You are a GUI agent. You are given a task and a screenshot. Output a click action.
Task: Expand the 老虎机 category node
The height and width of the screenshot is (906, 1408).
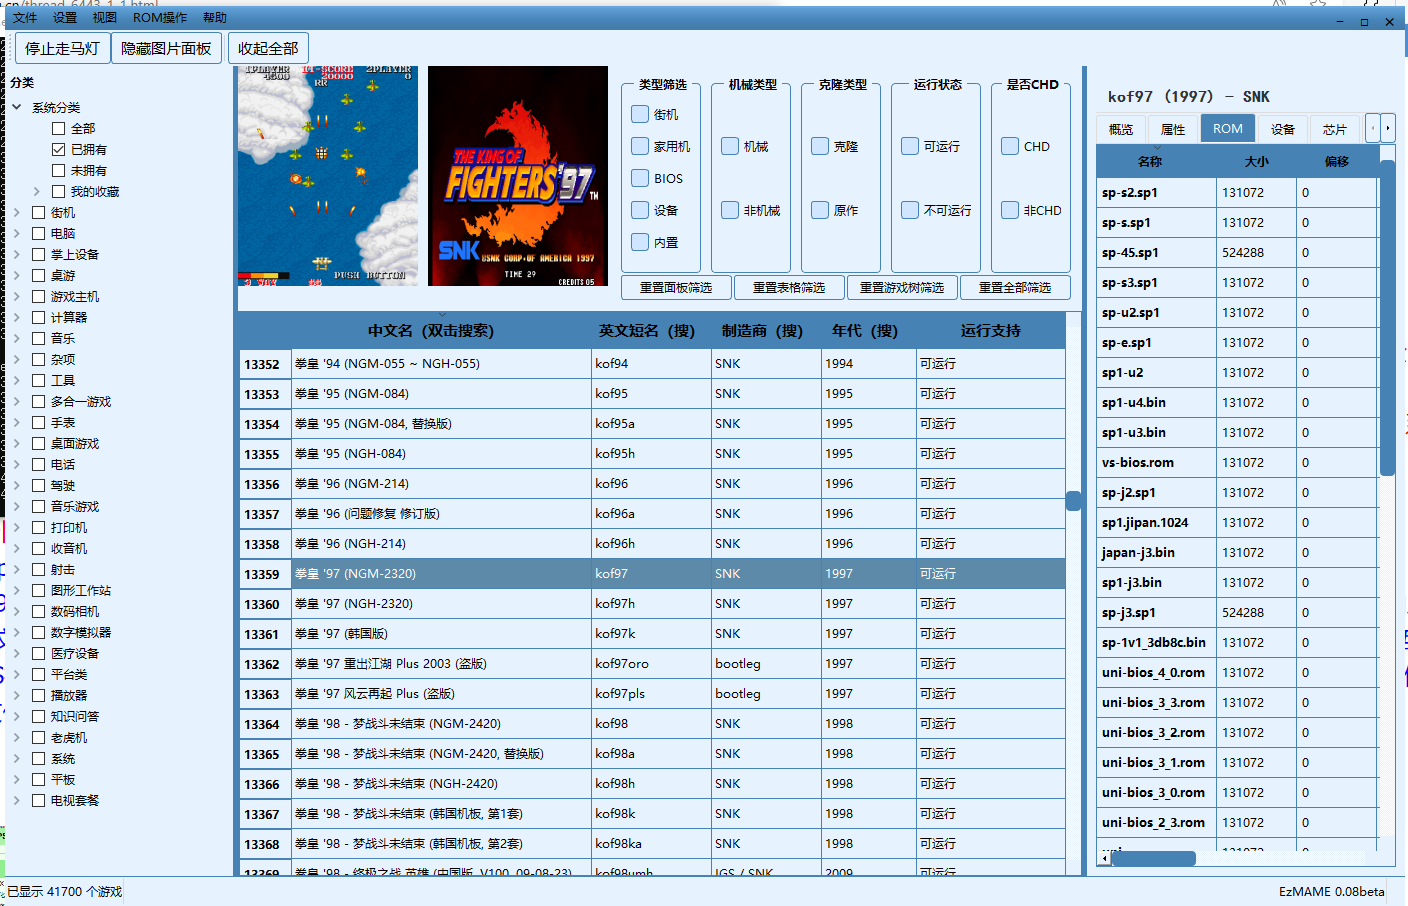pos(17,737)
